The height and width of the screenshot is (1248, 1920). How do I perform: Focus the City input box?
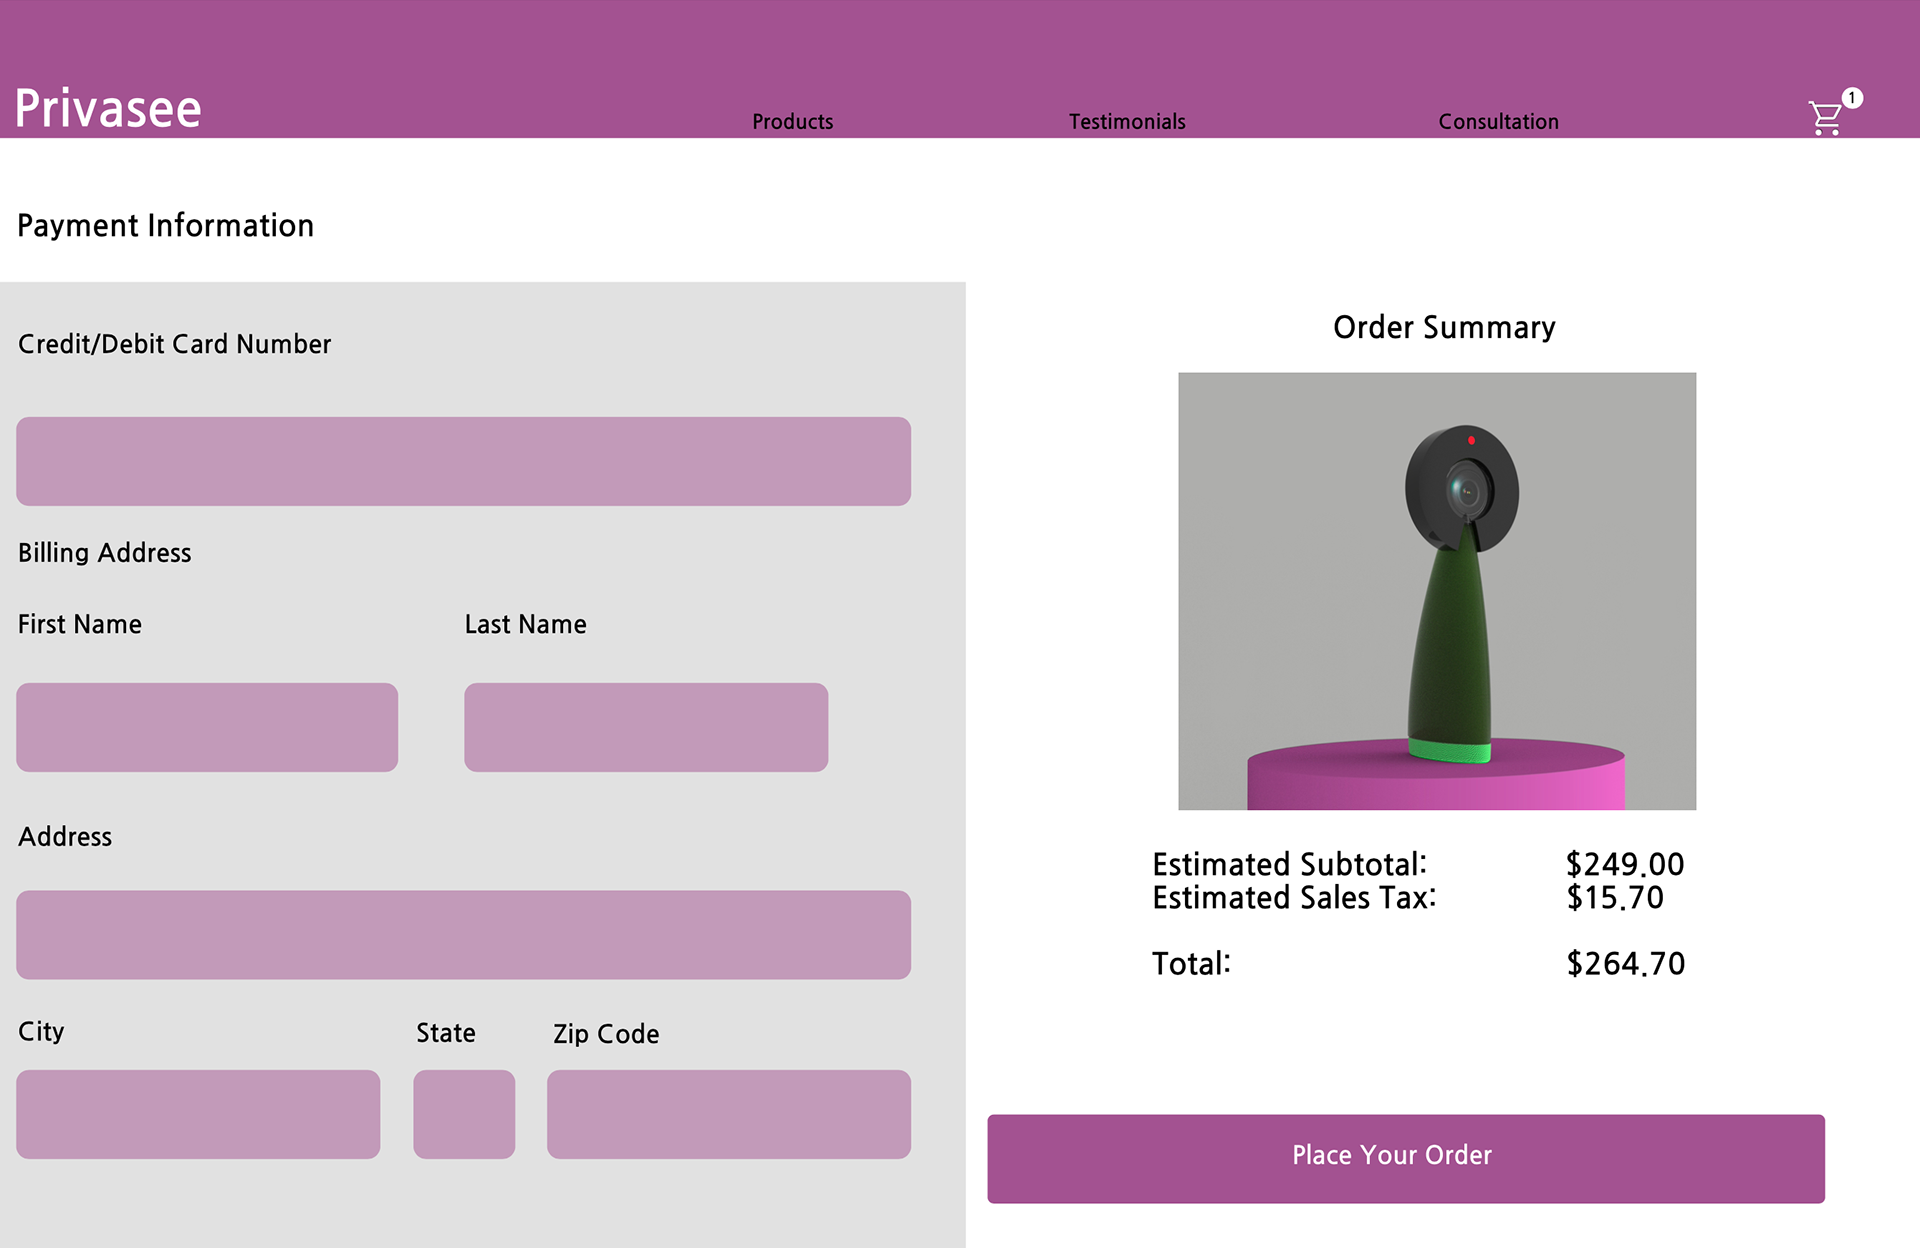[x=198, y=1114]
